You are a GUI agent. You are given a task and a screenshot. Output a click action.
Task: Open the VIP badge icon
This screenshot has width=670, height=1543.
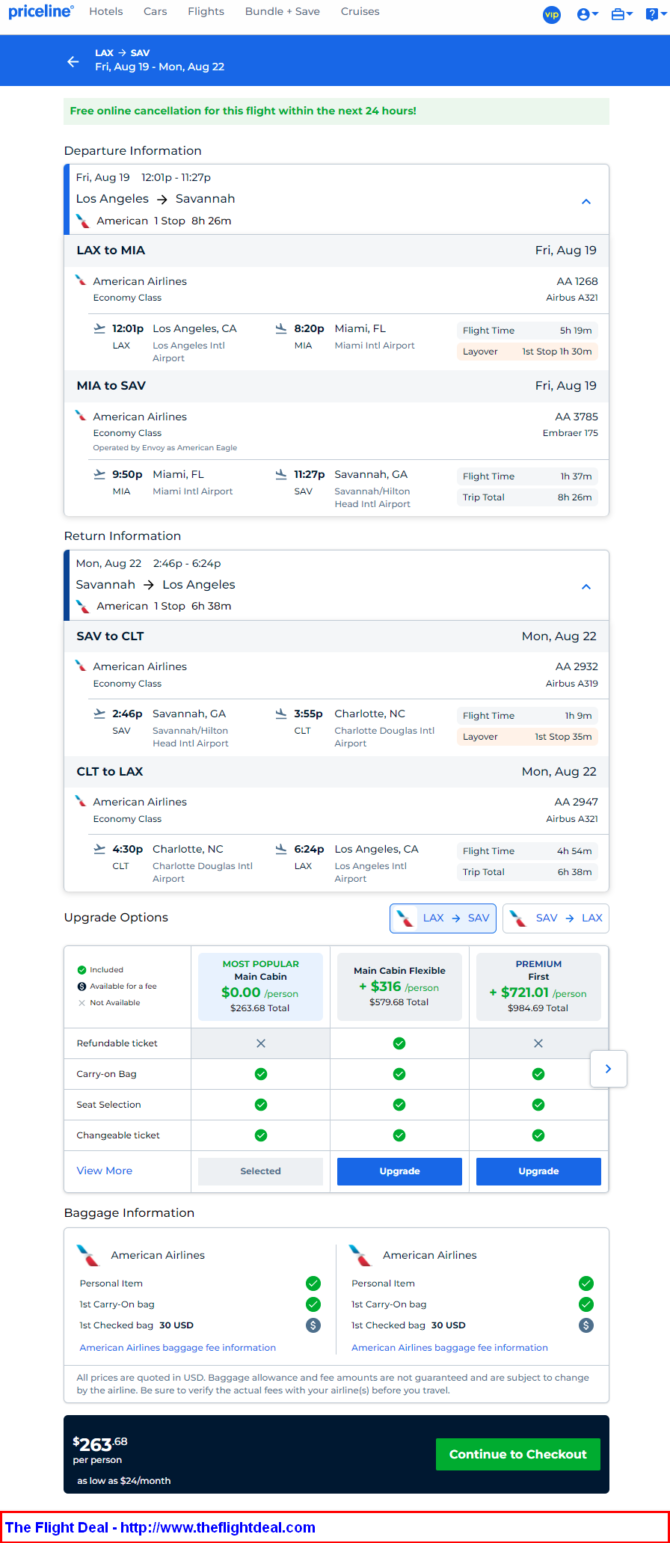point(551,14)
